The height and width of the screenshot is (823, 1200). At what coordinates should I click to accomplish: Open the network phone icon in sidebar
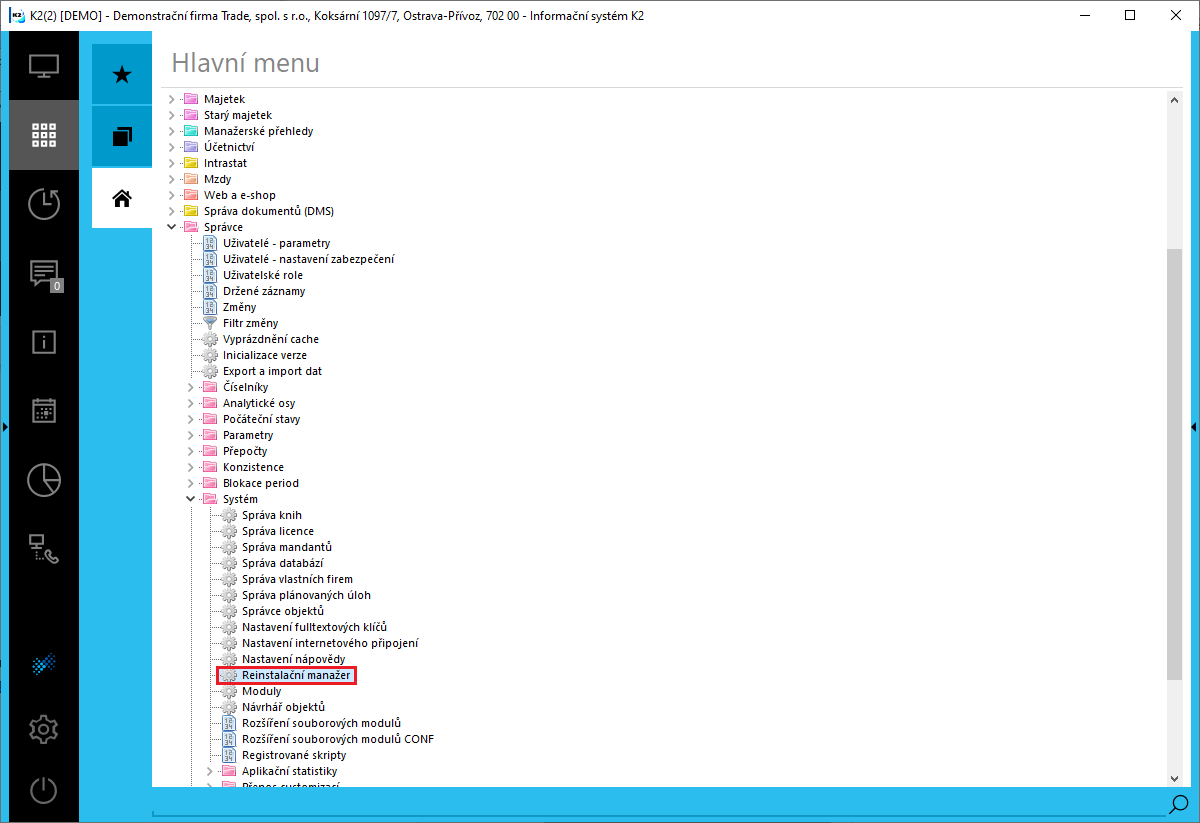click(x=43, y=547)
